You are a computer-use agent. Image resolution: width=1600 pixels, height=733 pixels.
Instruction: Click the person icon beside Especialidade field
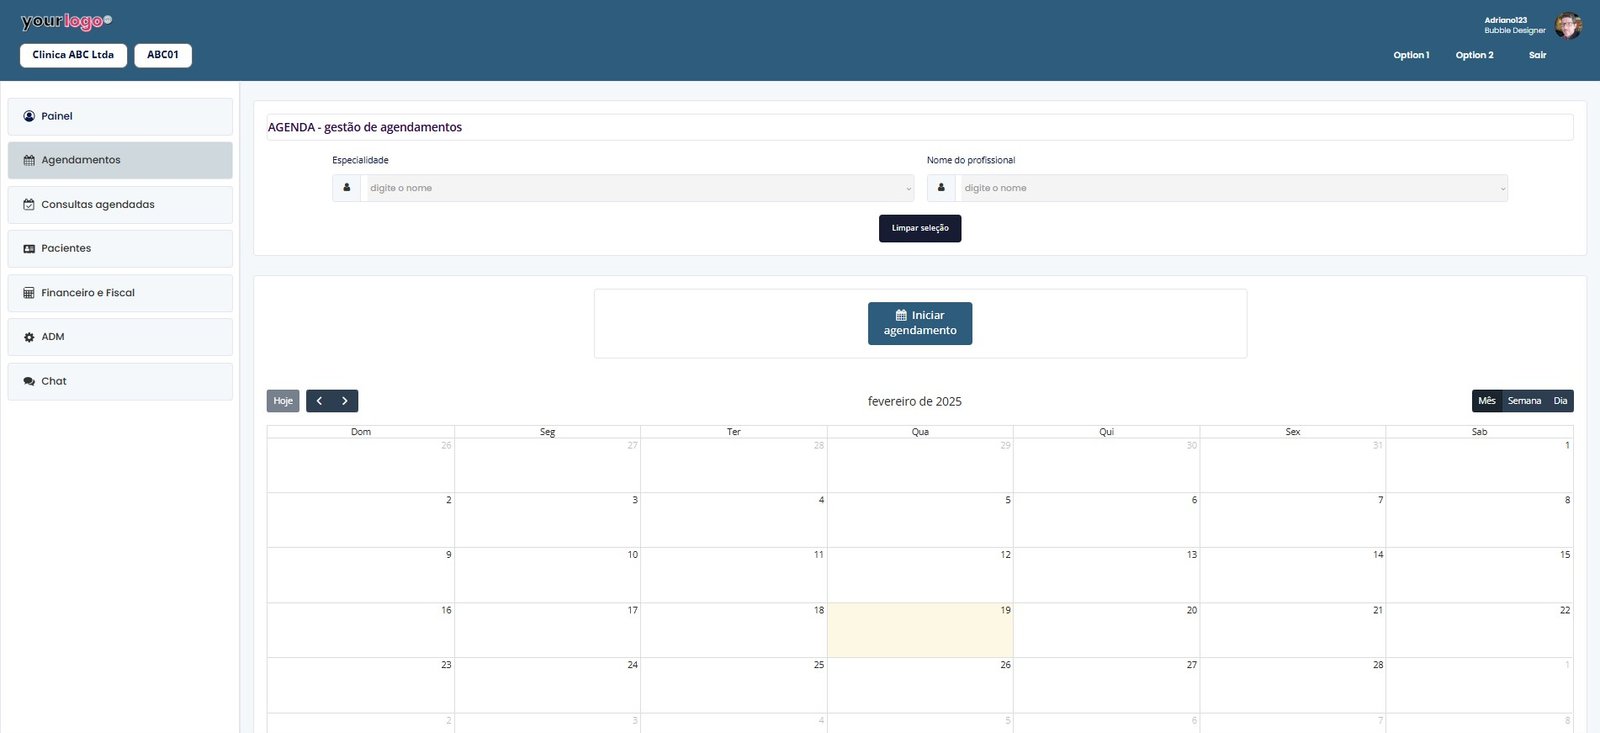point(347,188)
